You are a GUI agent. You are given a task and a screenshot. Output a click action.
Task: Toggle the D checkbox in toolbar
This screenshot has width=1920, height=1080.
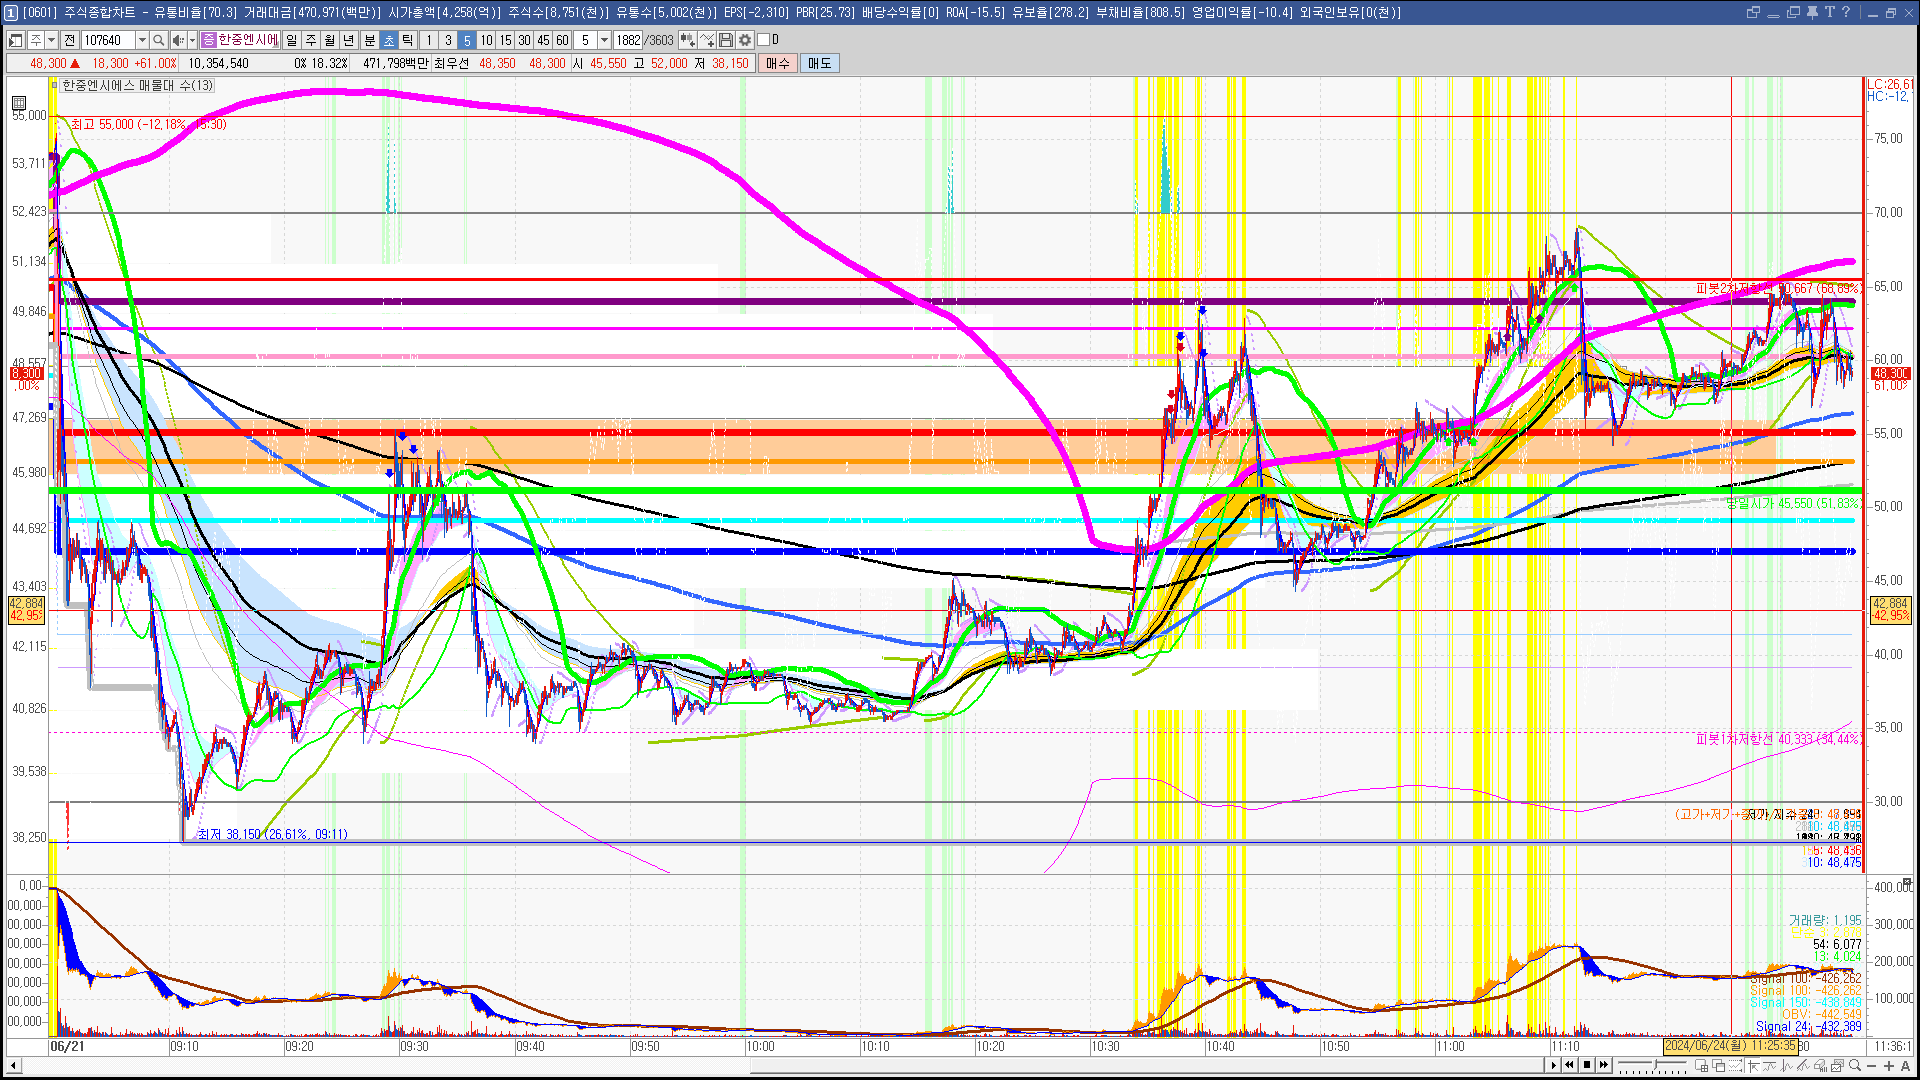[764, 40]
